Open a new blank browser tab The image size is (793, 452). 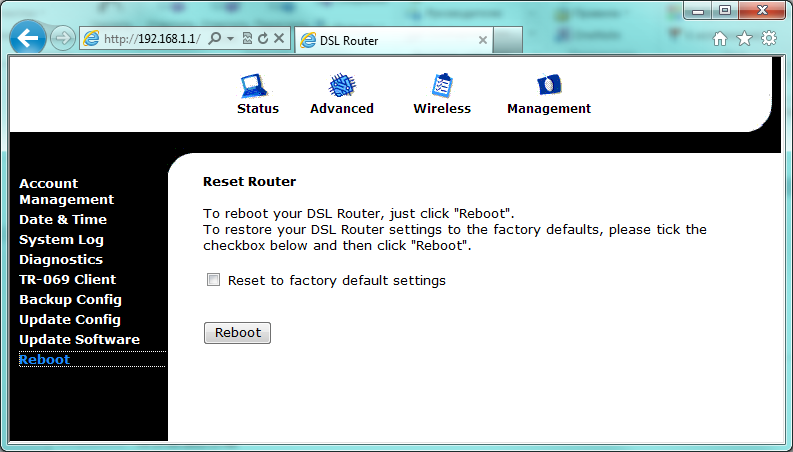tap(509, 40)
